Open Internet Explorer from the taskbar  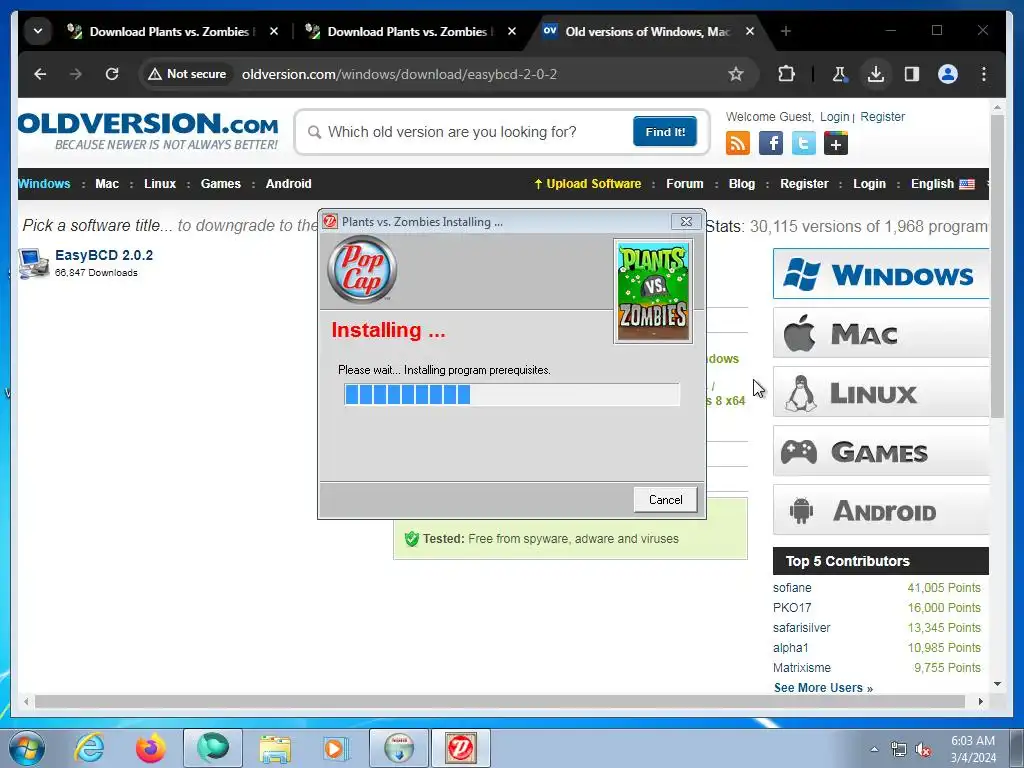[x=89, y=748]
